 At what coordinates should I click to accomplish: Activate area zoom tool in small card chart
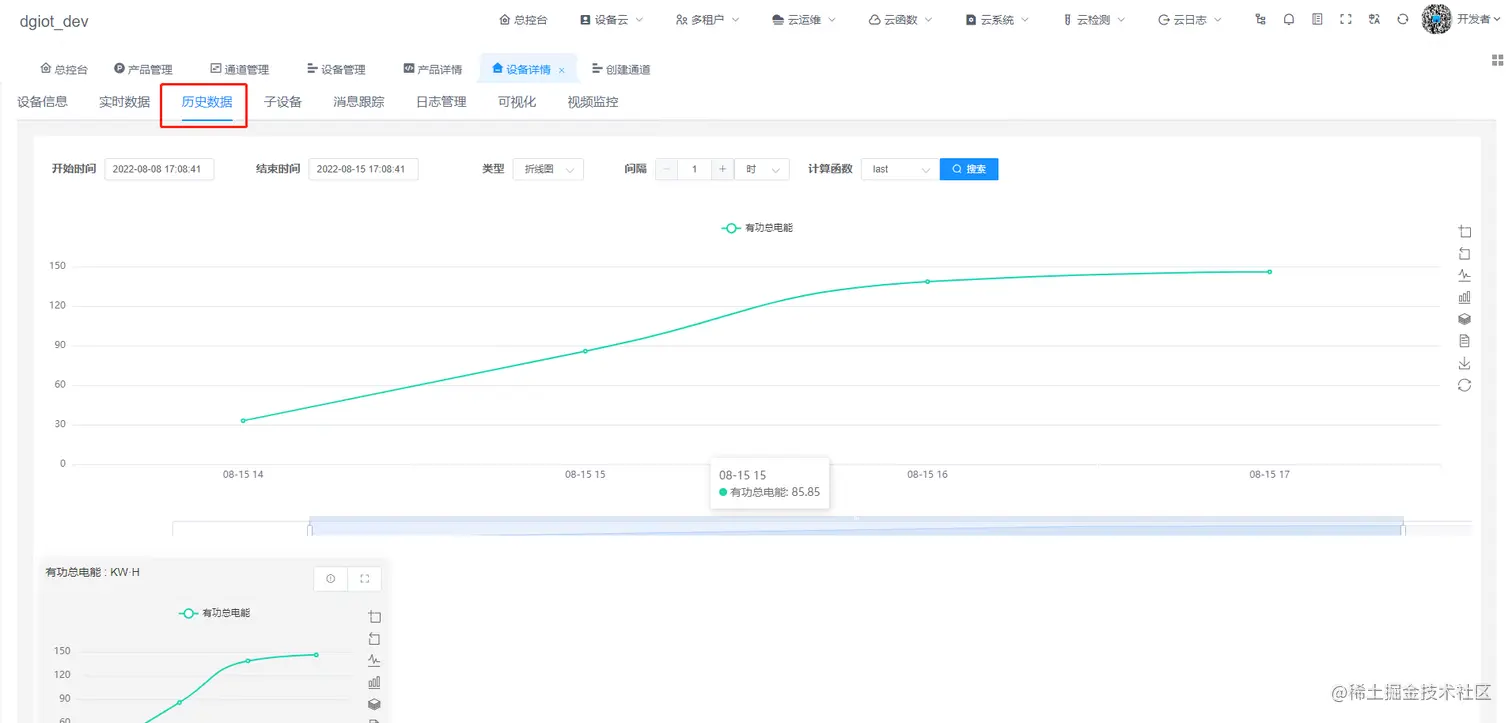(374, 617)
